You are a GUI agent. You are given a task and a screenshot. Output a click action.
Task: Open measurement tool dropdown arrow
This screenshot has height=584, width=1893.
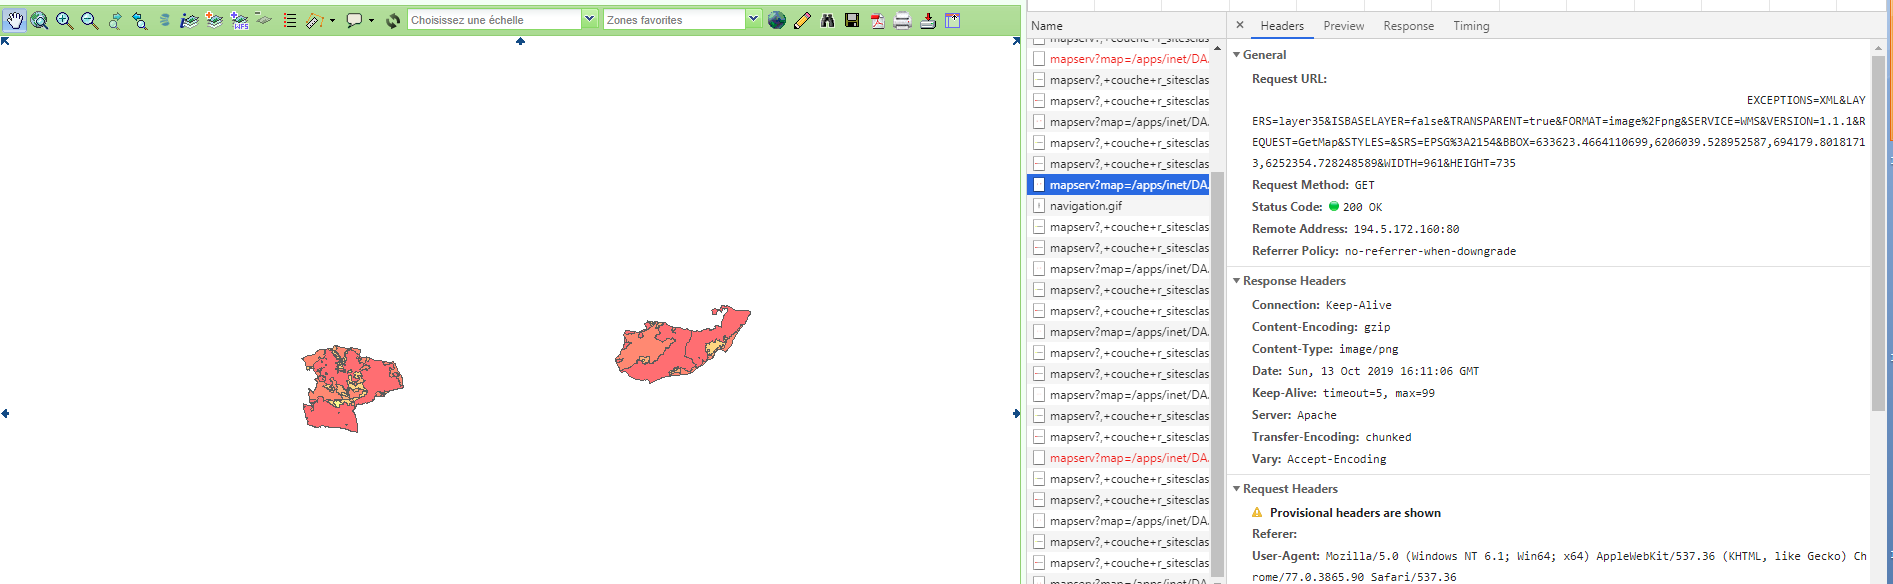tap(332, 20)
